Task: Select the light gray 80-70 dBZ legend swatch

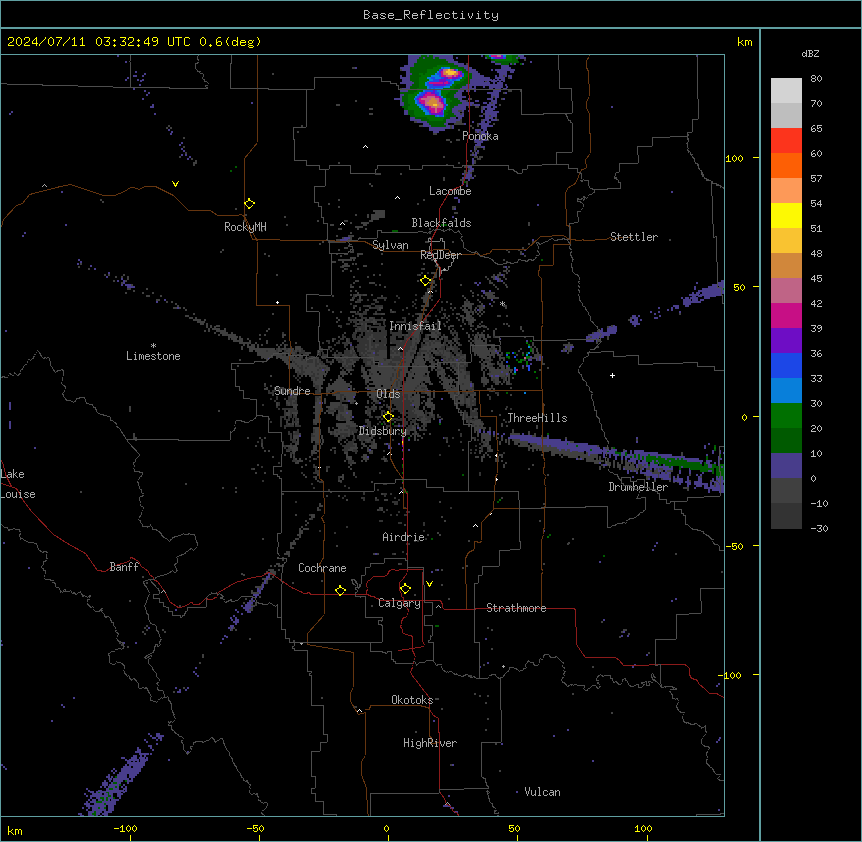Action: pyautogui.click(x=786, y=91)
